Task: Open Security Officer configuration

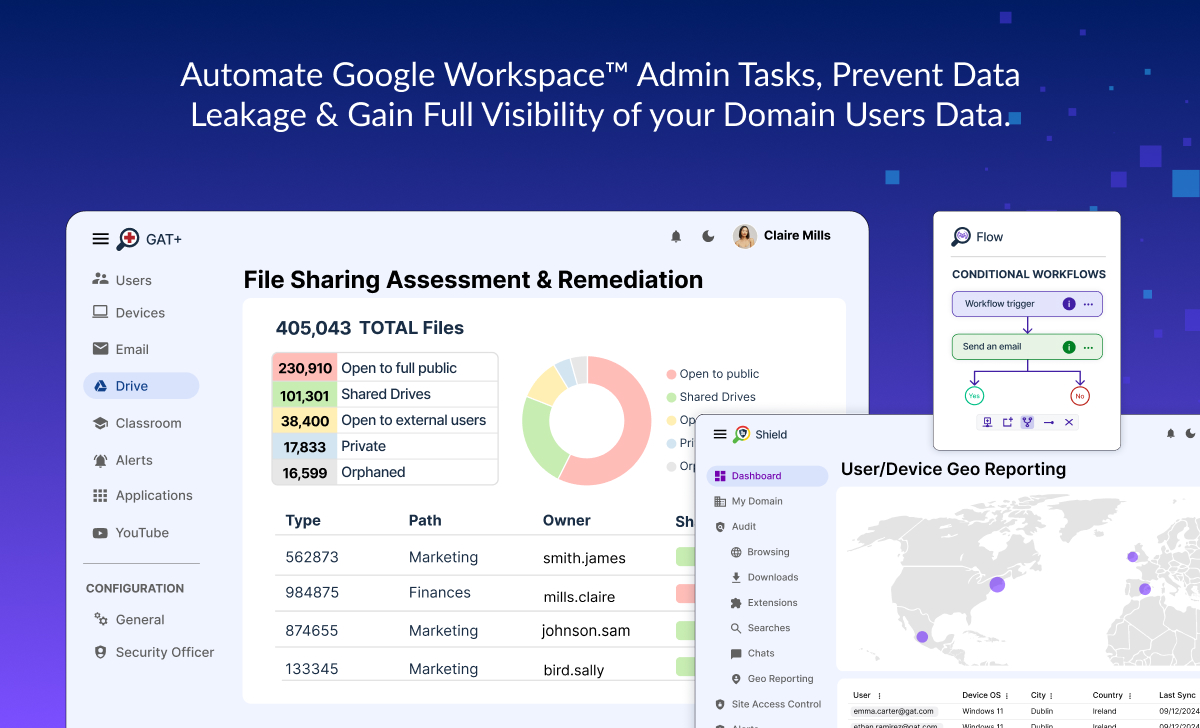Action: [x=164, y=652]
